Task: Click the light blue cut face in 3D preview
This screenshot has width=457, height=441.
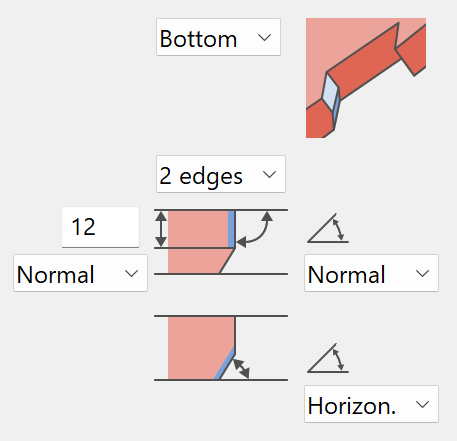Action: tap(330, 92)
